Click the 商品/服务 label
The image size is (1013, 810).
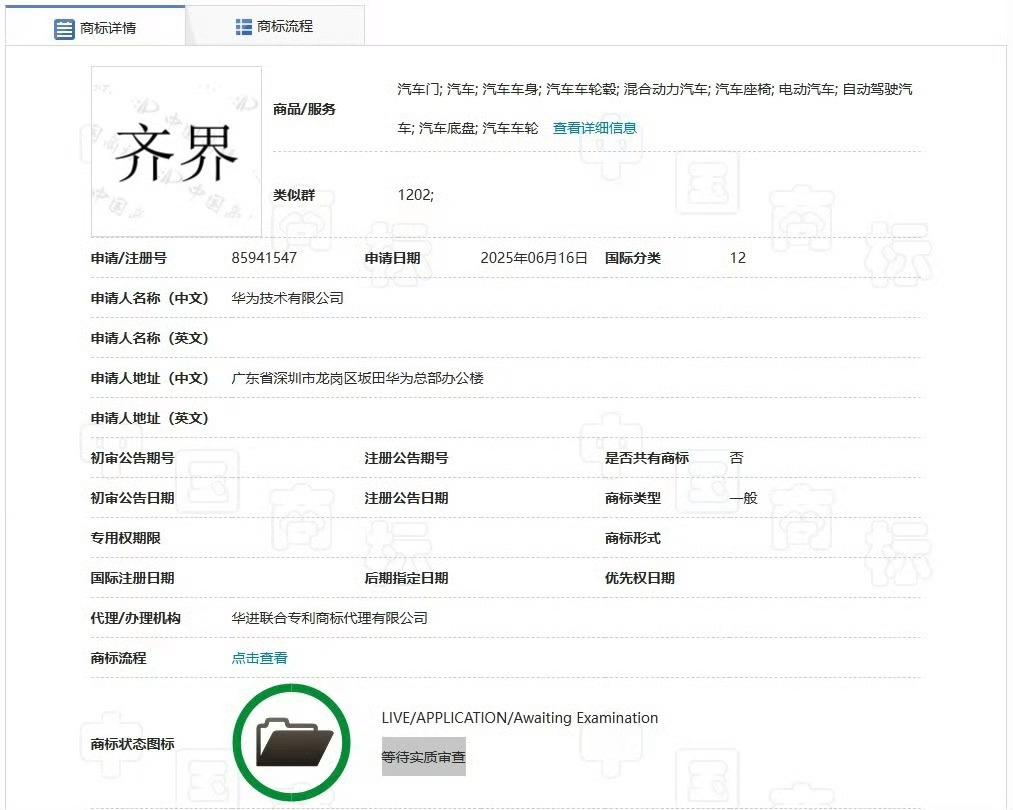point(304,109)
